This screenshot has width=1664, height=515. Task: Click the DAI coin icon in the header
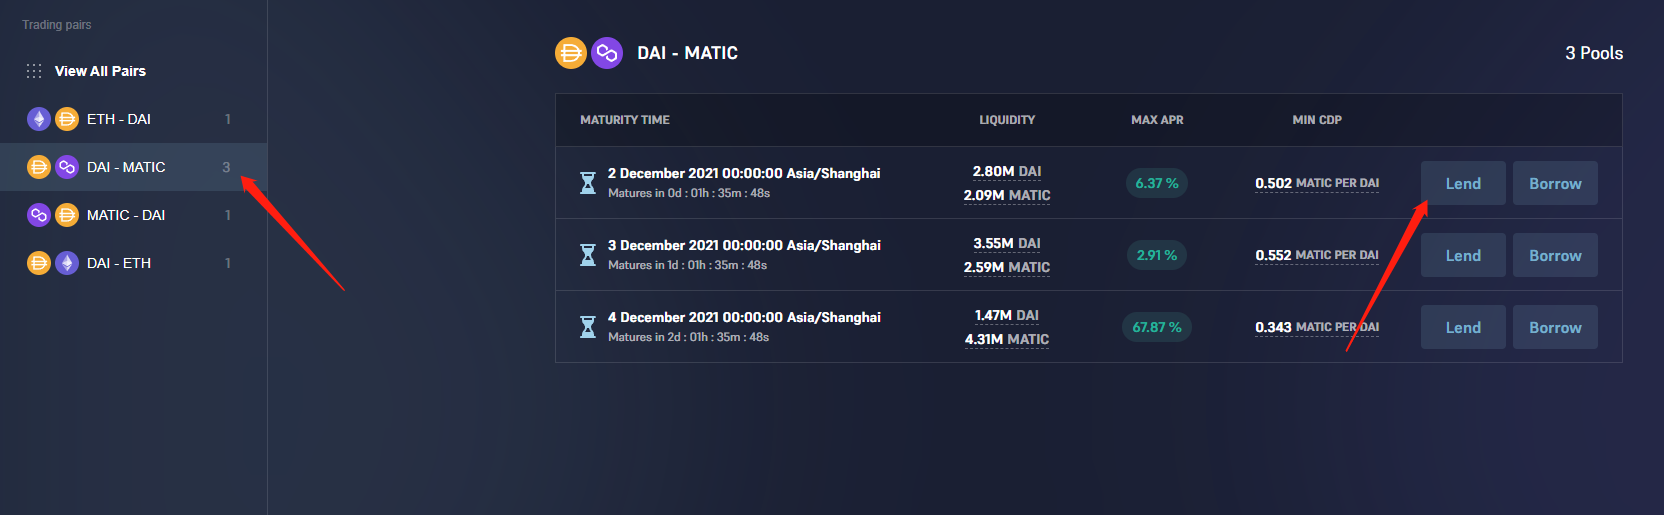(570, 53)
